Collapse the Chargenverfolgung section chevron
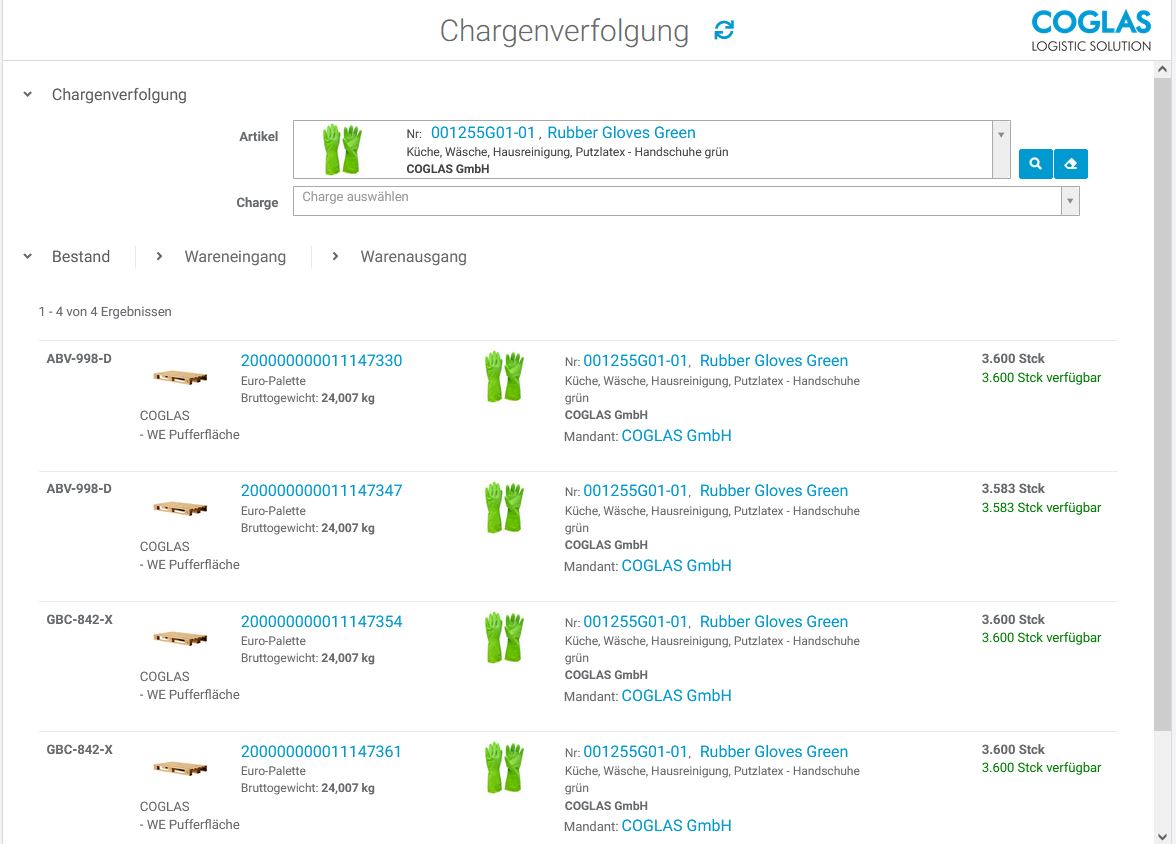The image size is (1176, 844). 28,95
